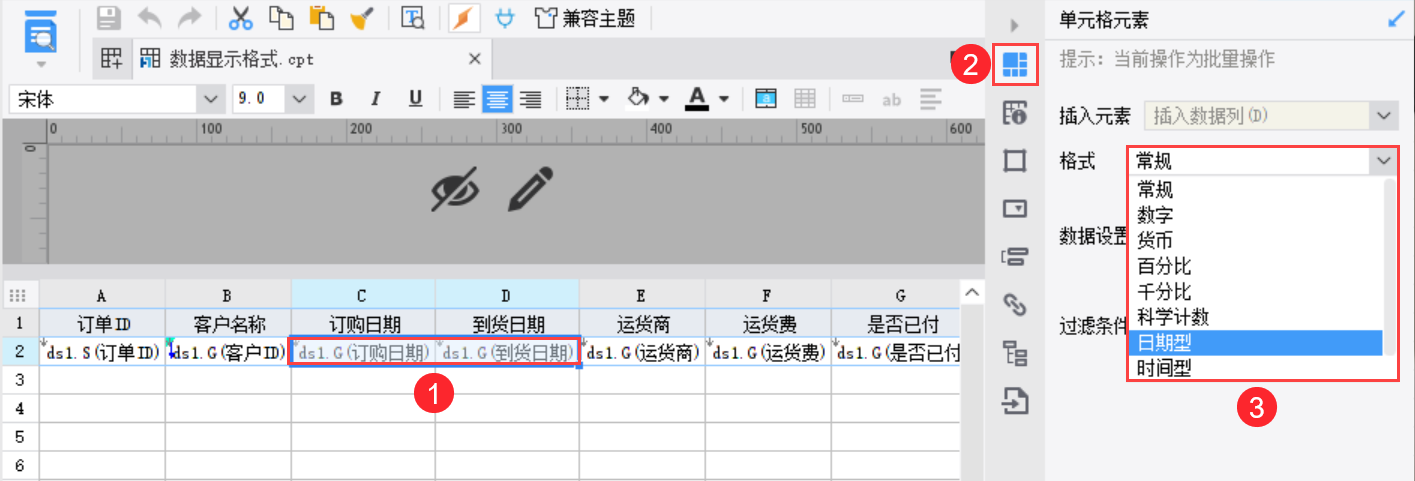This screenshot has height=481, width=1415.
Task: Apply the fill bucket background color
Action: [637, 99]
